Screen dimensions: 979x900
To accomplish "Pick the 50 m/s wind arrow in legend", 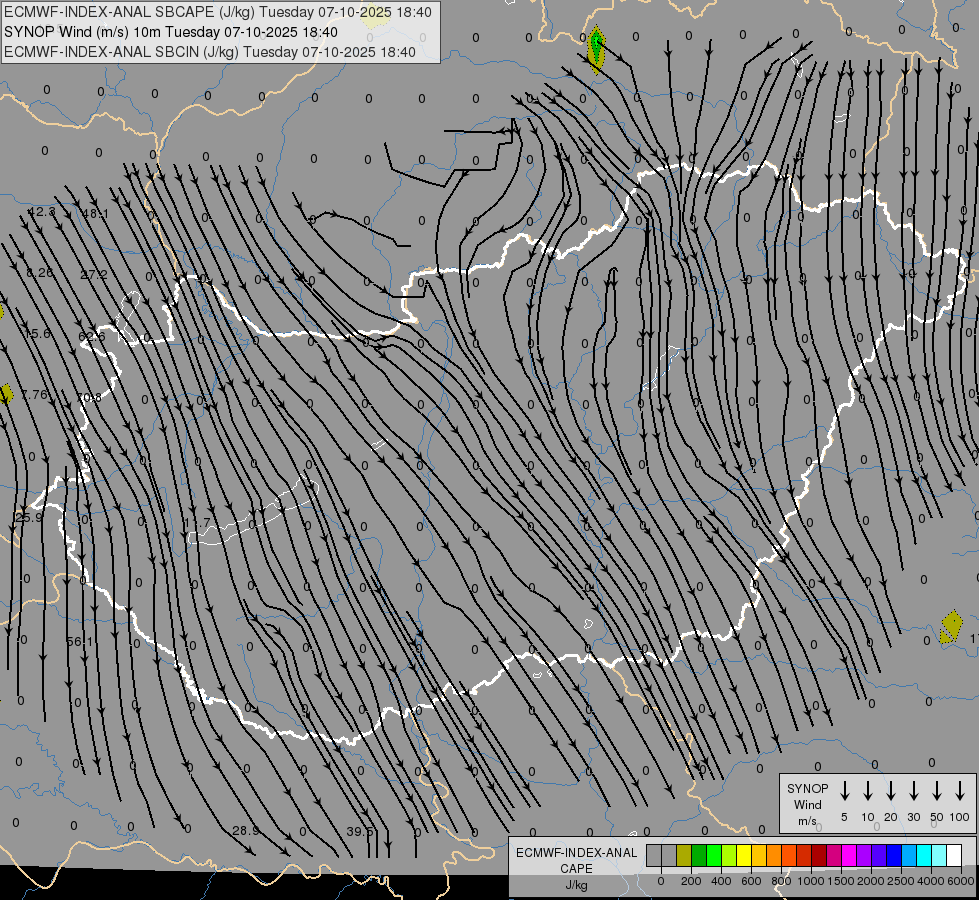I will pos(937,792).
